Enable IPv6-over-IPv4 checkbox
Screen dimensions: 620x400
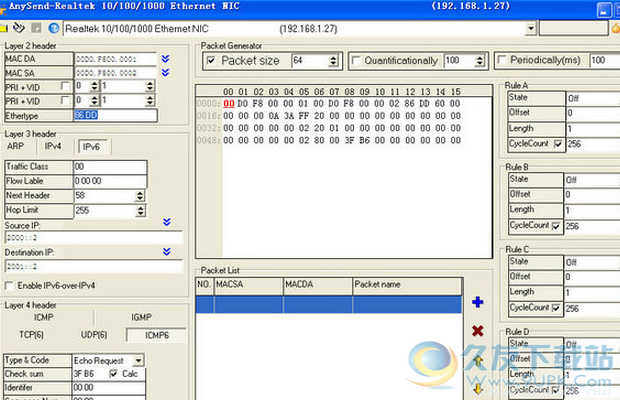pos(9,285)
